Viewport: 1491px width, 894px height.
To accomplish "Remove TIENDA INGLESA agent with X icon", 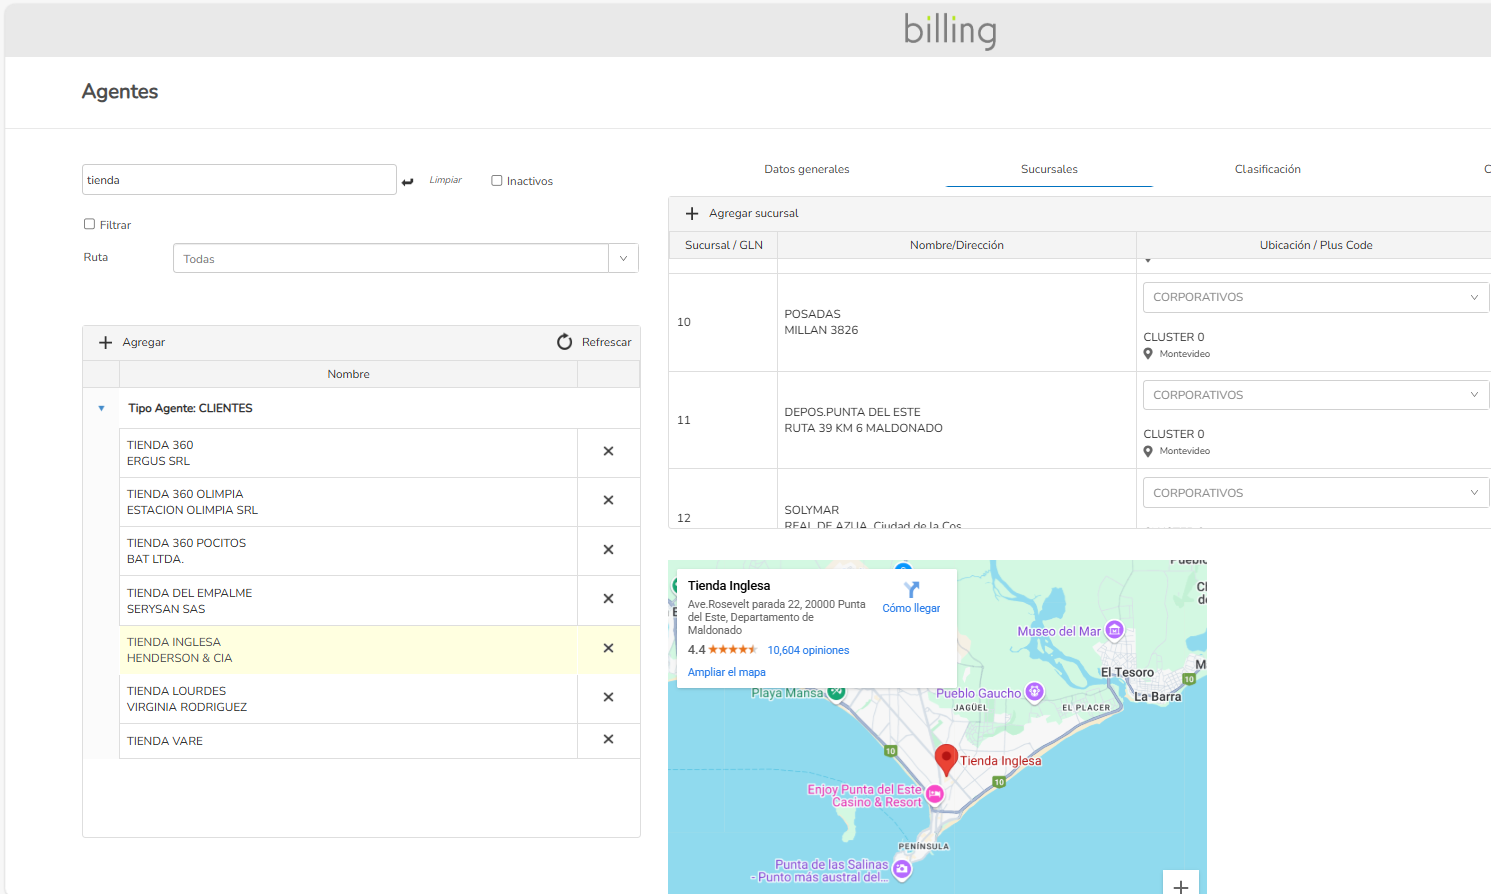I will [x=608, y=649].
